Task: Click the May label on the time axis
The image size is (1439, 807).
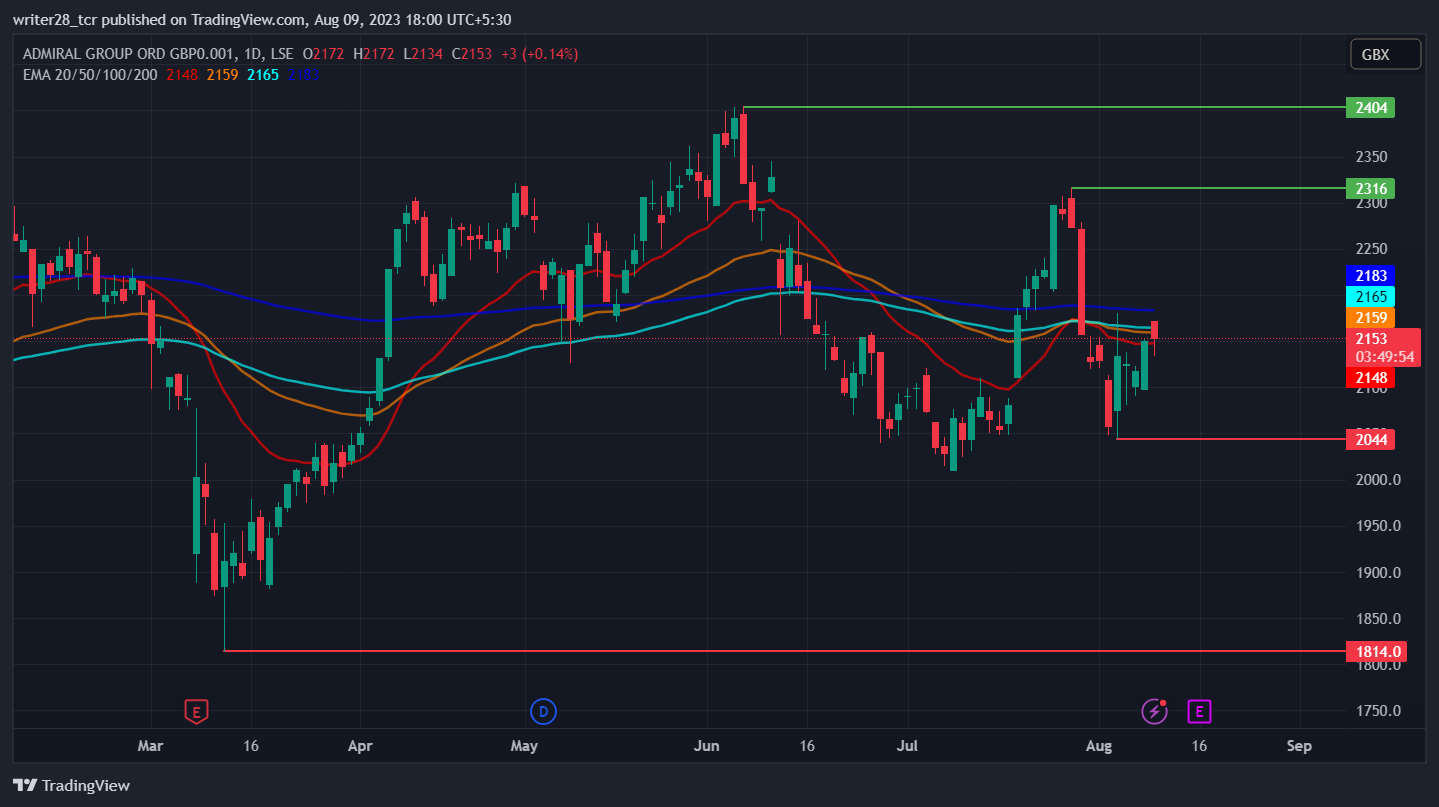Action: [x=524, y=746]
